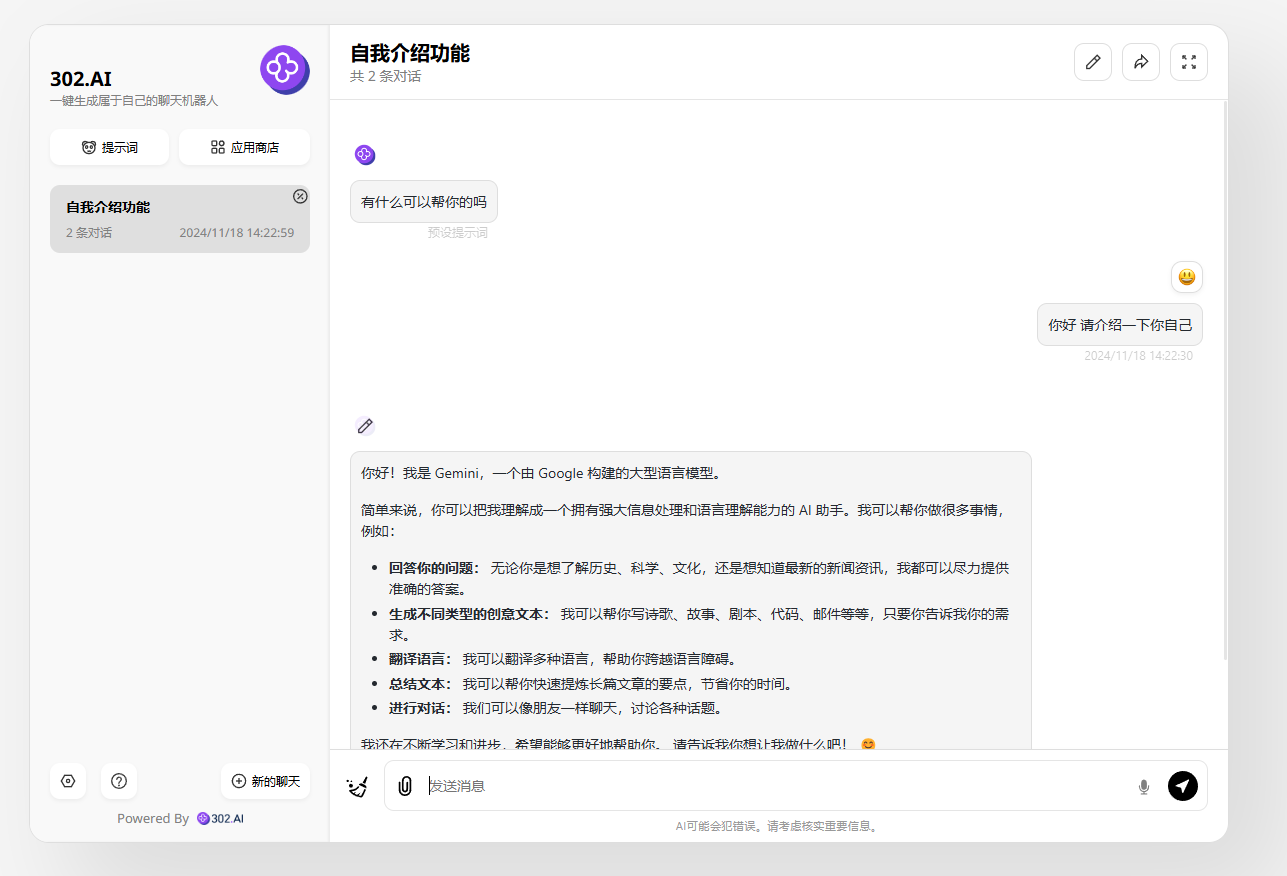The height and width of the screenshot is (876, 1287).
Task: Click the 有什么可以帮你的吗 greeting bubble
Action: point(424,202)
